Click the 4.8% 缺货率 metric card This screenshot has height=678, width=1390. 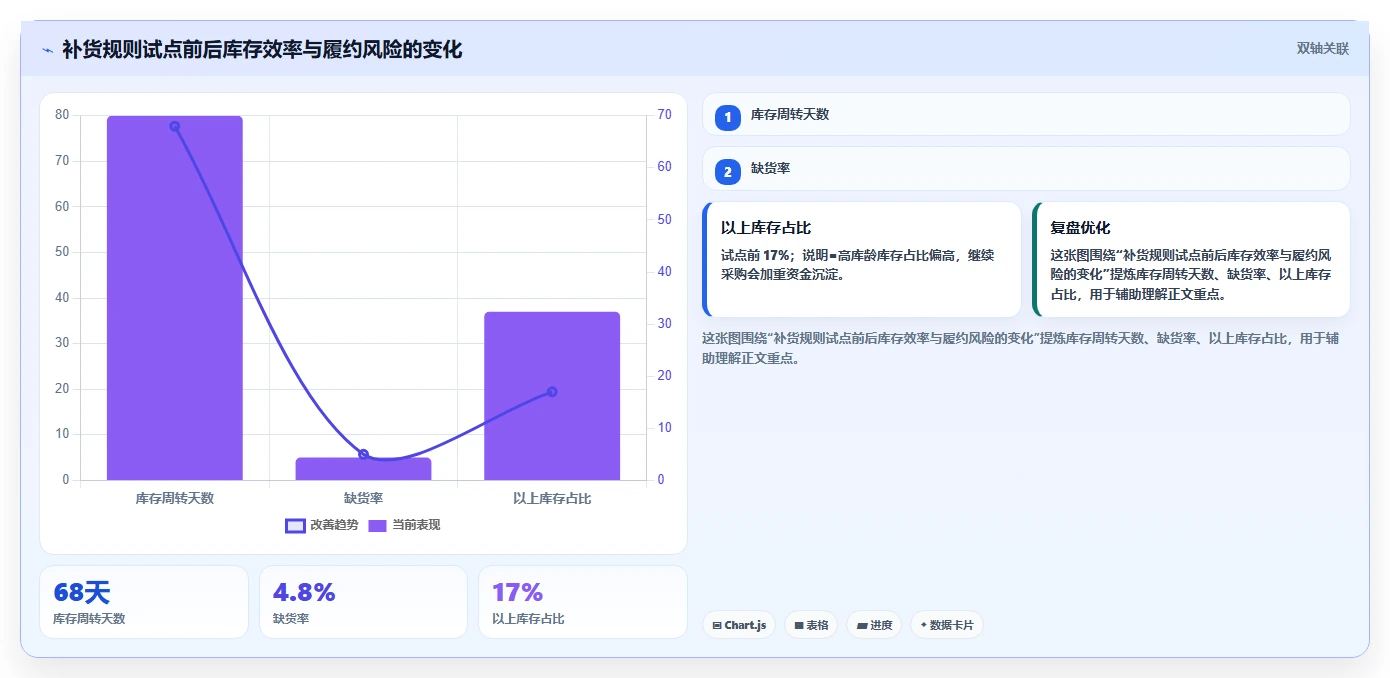tap(363, 602)
